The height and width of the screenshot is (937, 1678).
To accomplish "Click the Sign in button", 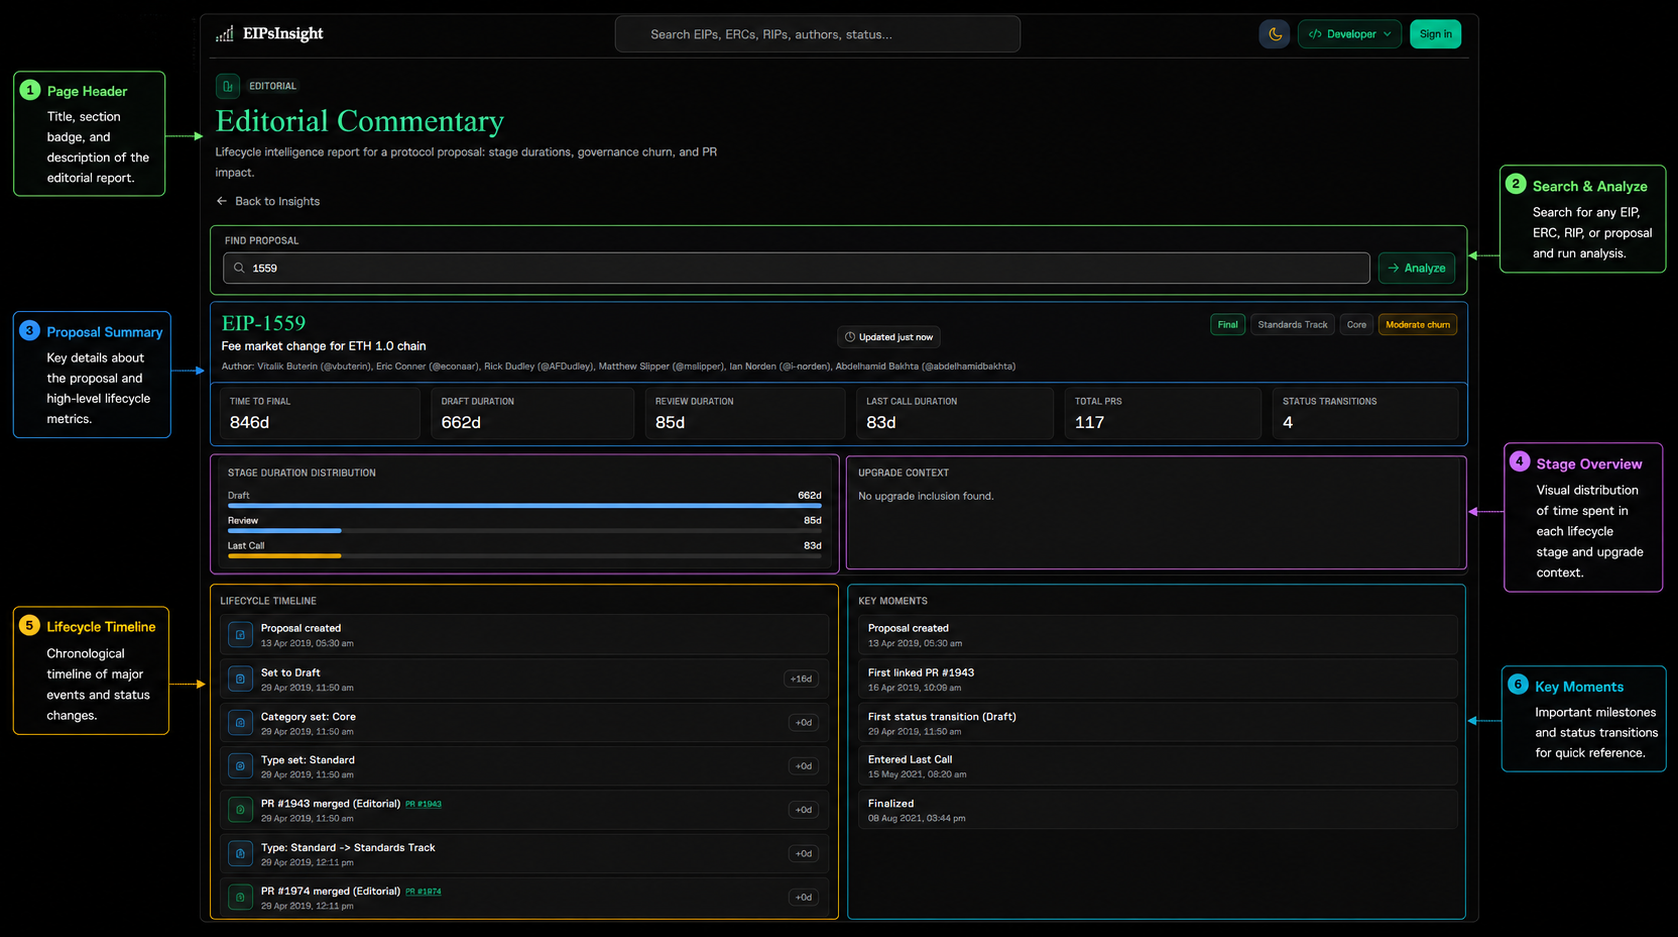I will pyautogui.click(x=1435, y=34).
